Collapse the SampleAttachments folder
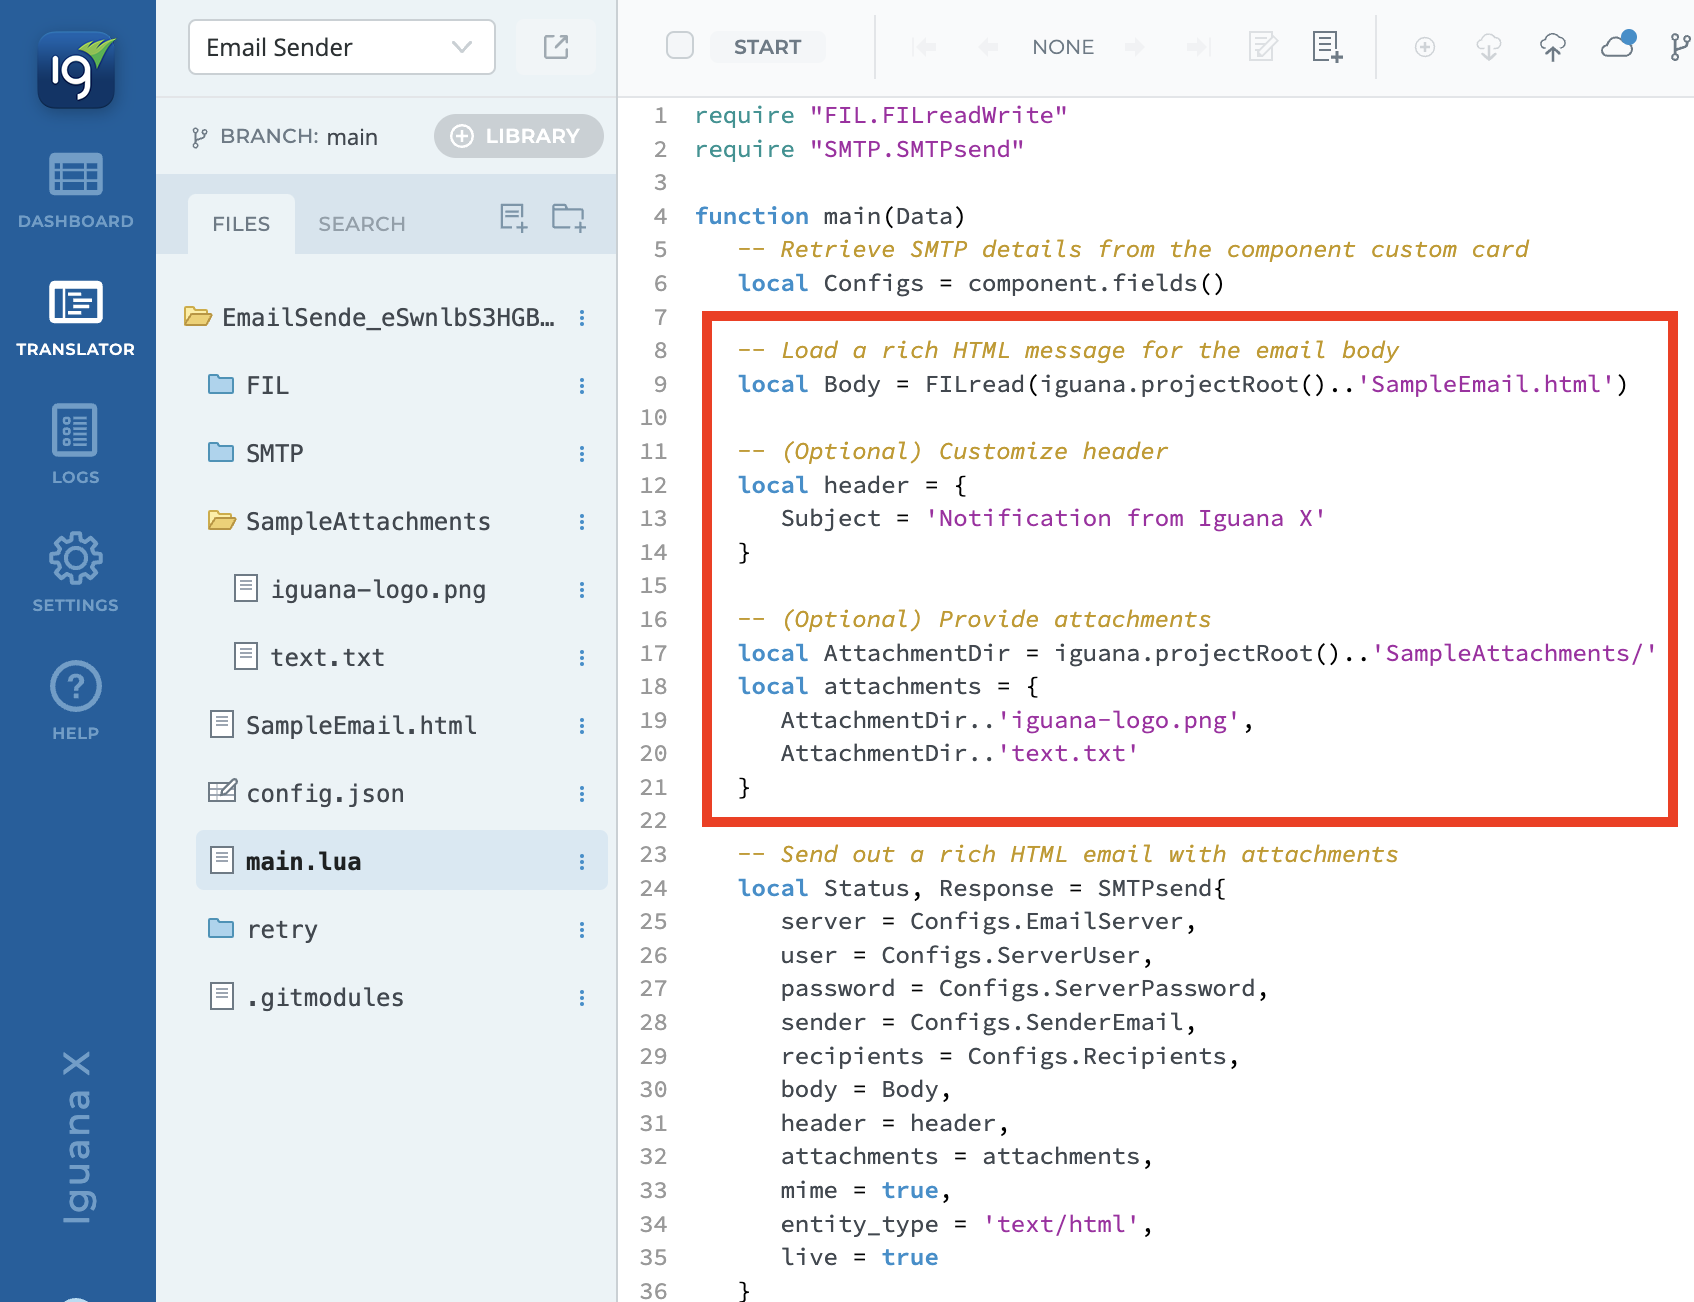The height and width of the screenshot is (1302, 1694). tap(221, 521)
